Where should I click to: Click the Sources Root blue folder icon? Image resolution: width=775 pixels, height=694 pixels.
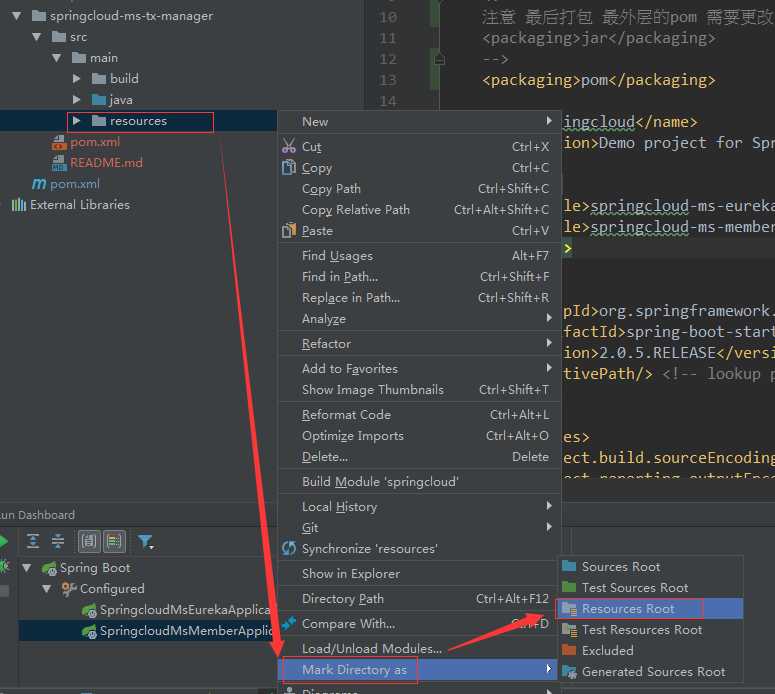[x=569, y=566]
